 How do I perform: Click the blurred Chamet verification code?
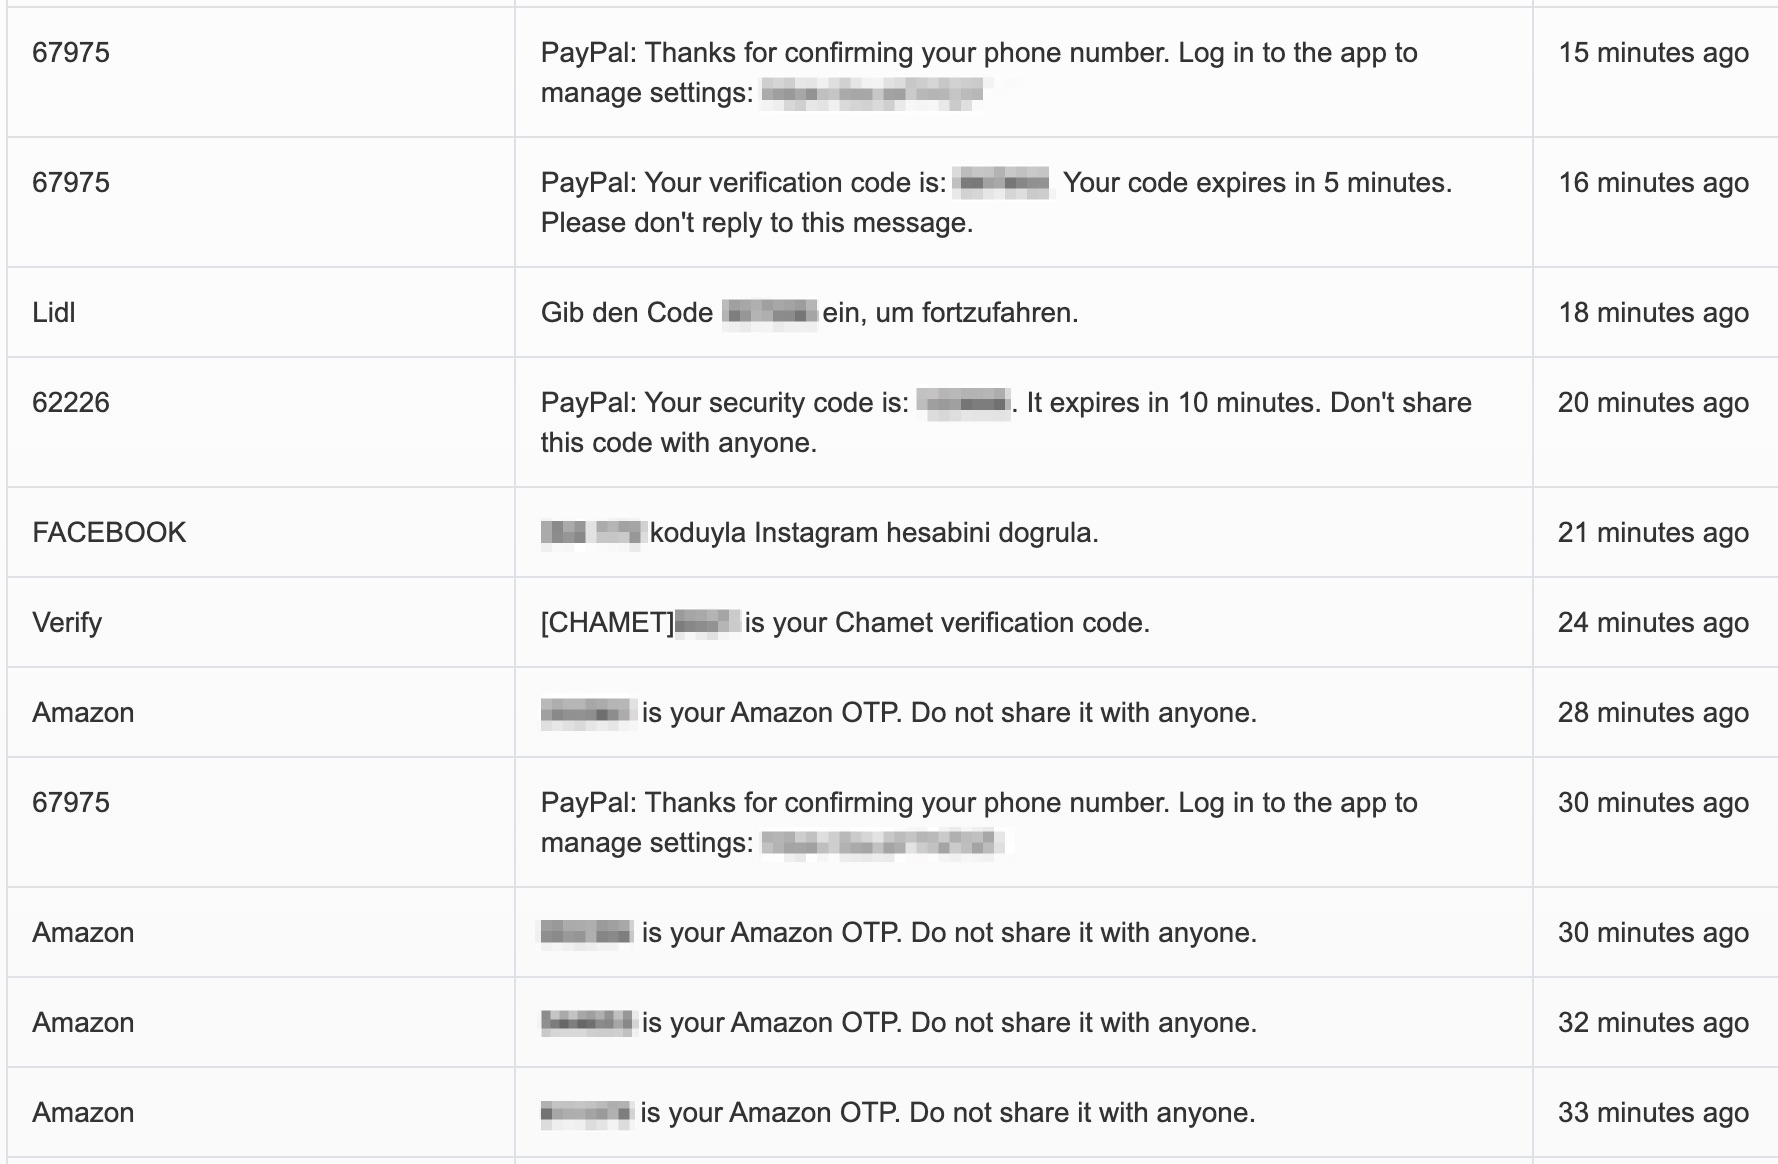click(708, 623)
